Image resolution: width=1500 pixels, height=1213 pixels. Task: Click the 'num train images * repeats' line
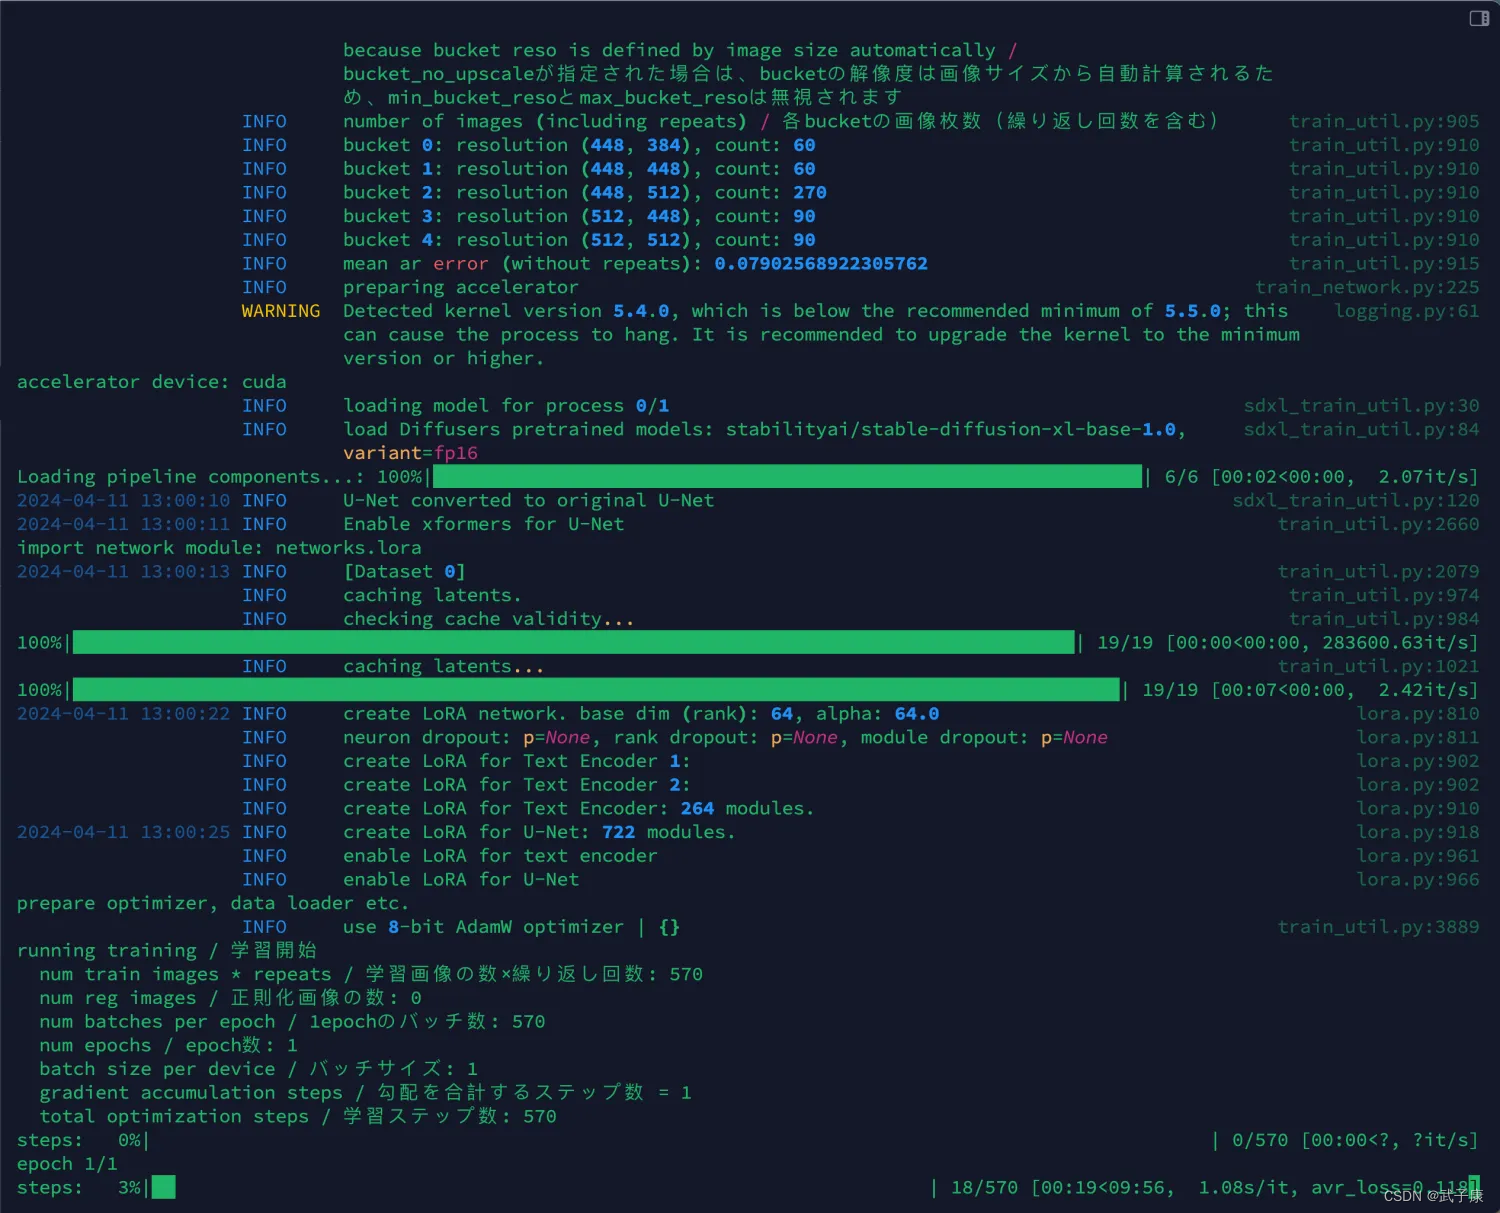371,974
